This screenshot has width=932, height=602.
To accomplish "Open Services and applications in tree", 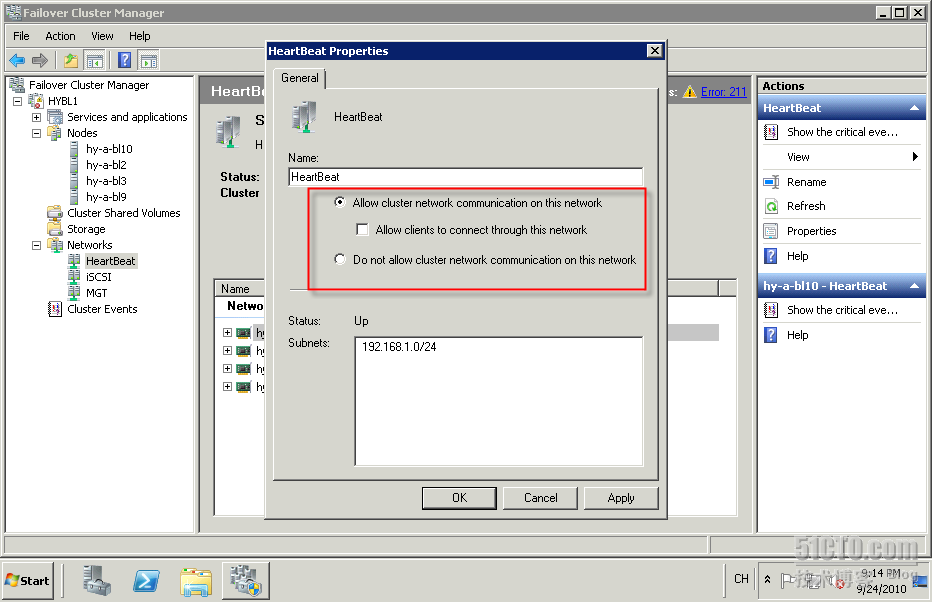I will pos(127,117).
